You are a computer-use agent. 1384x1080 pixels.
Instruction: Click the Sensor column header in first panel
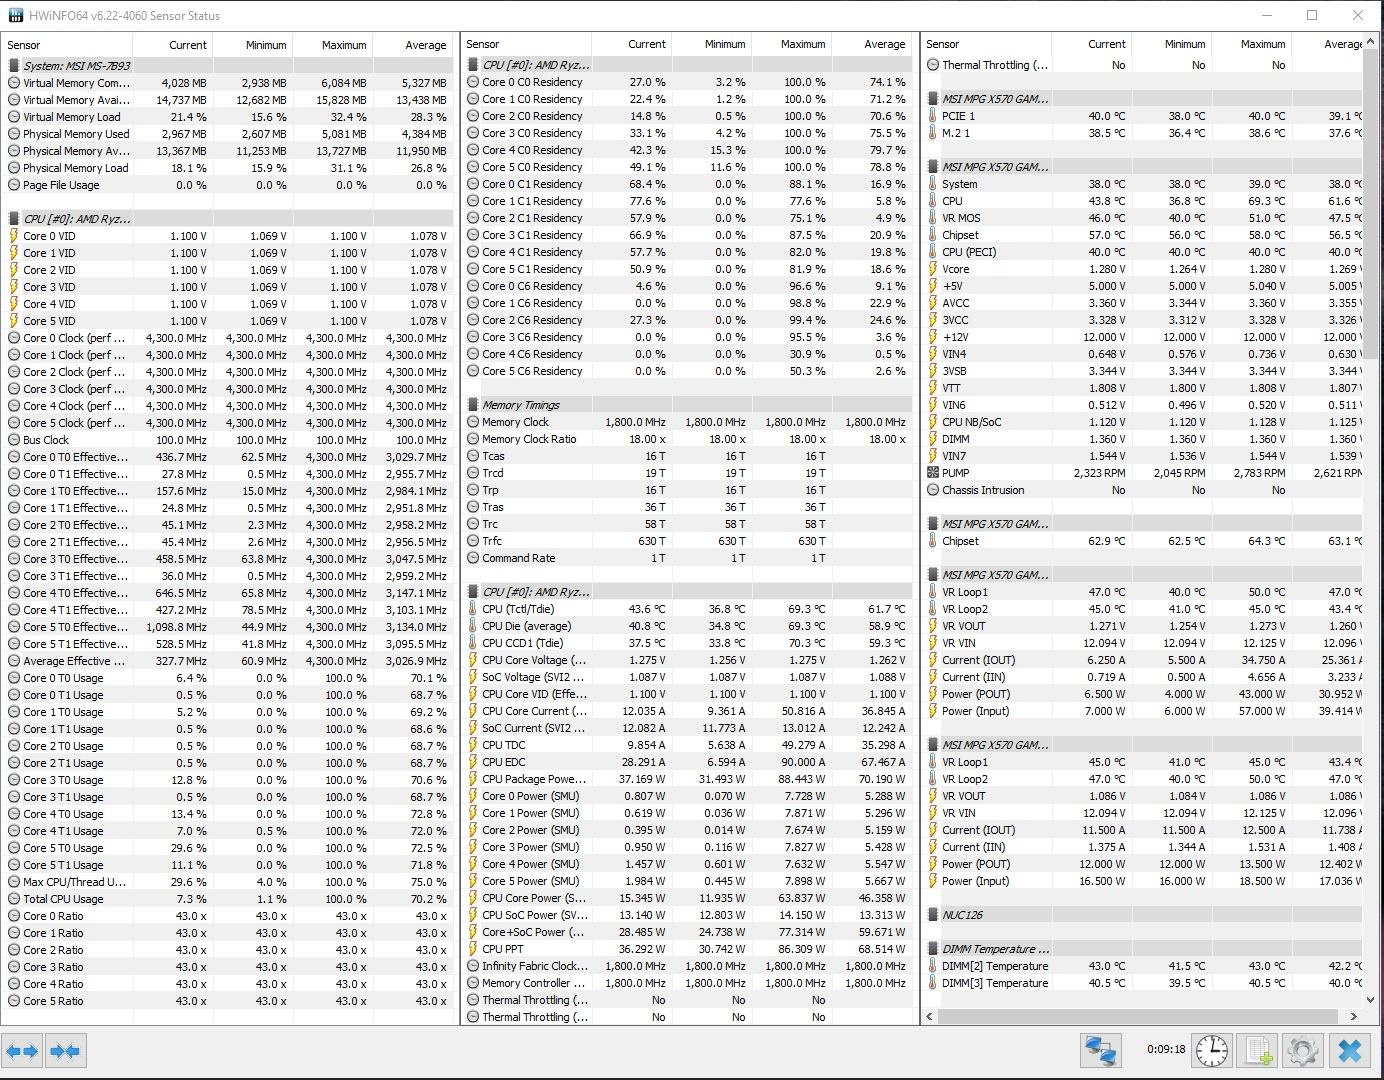67,45
